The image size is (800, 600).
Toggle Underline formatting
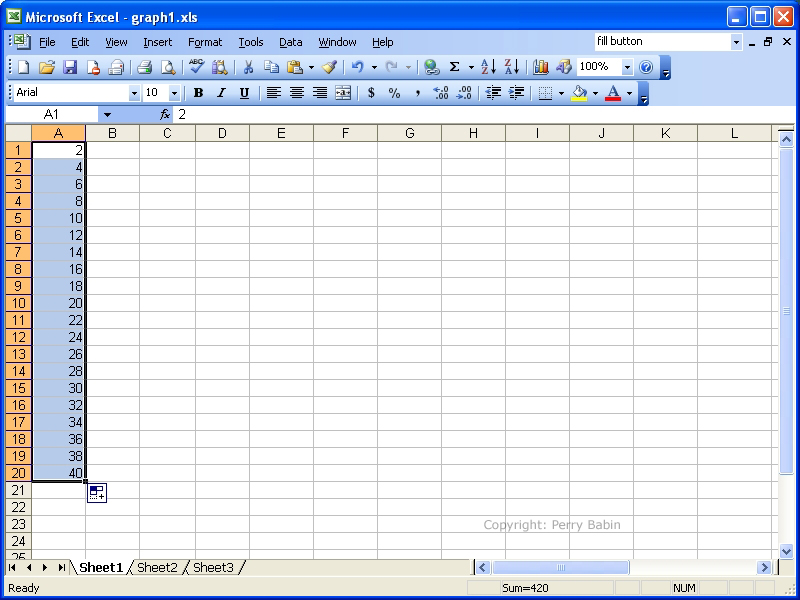pyautogui.click(x=244, y=93)
